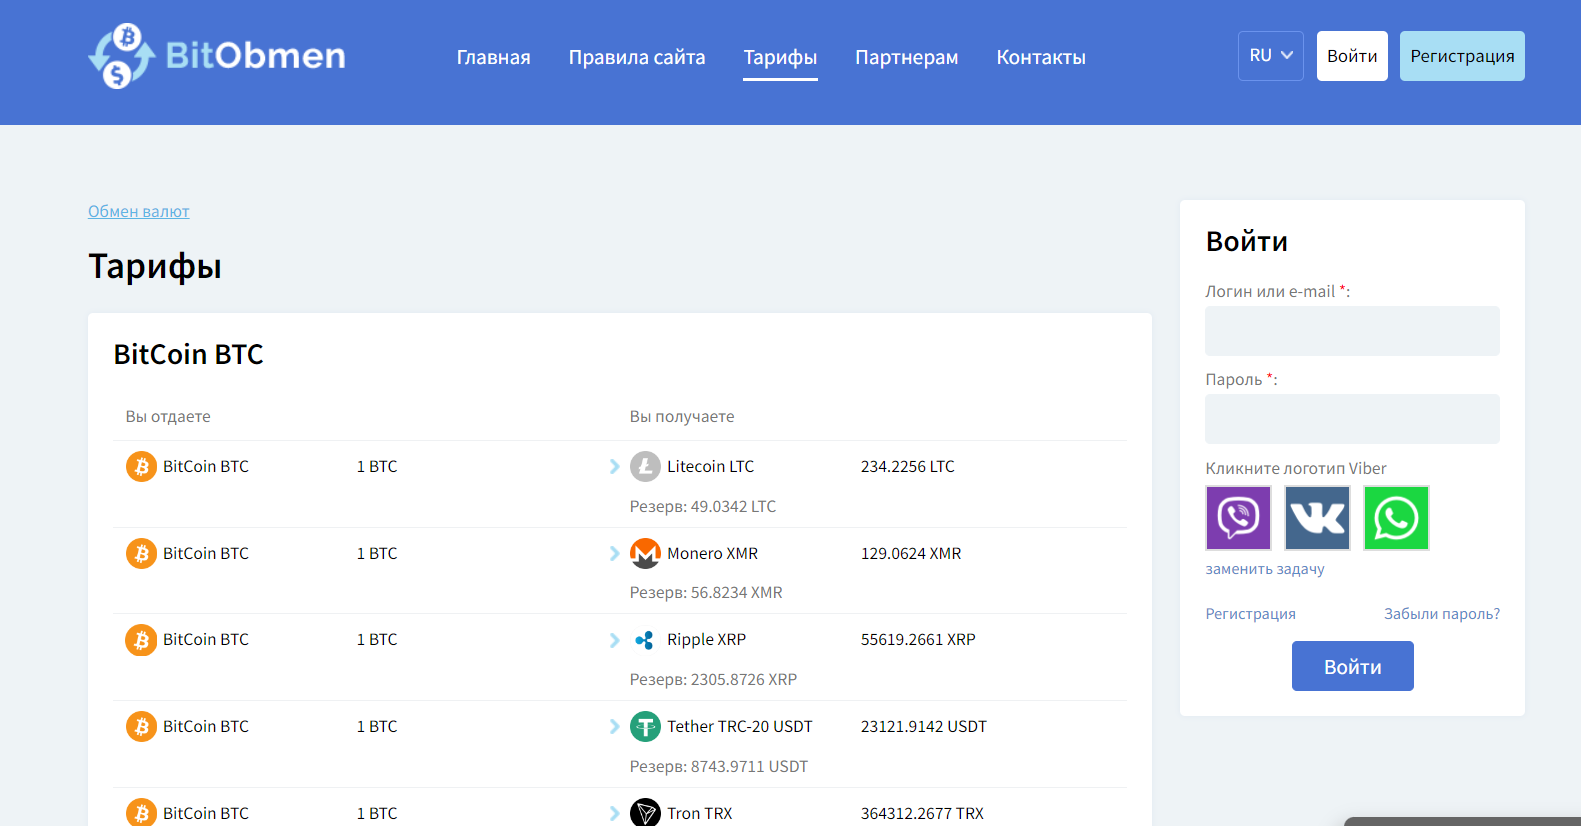
Task: Click the Резерв: 56.8234 XMR text
Action: click(x=706, y=593)
